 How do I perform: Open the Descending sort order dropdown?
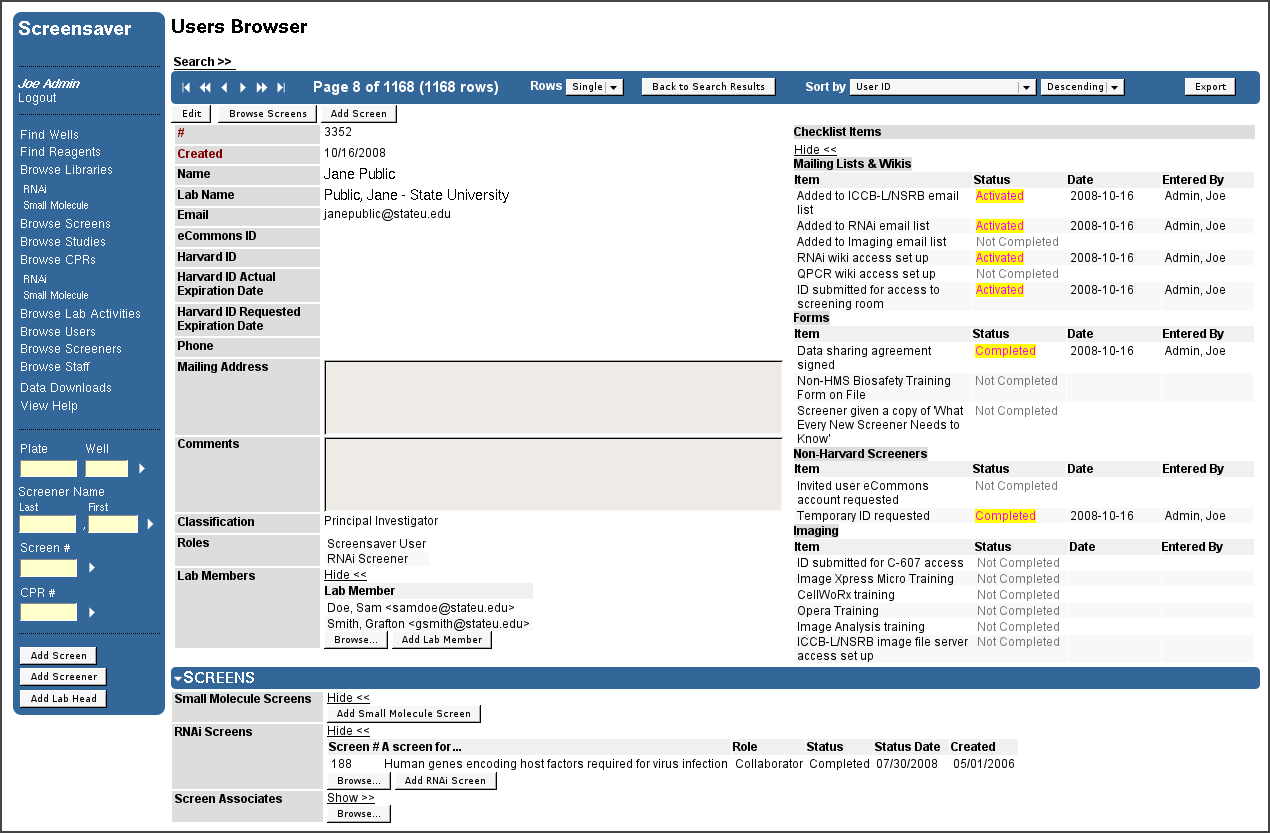click(x=1082, y=87)
